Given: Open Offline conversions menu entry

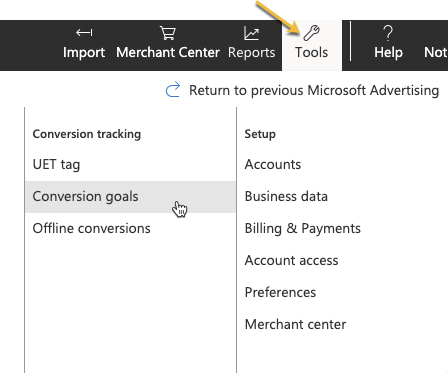Looking at the screenshot, I should pos(91,229).
